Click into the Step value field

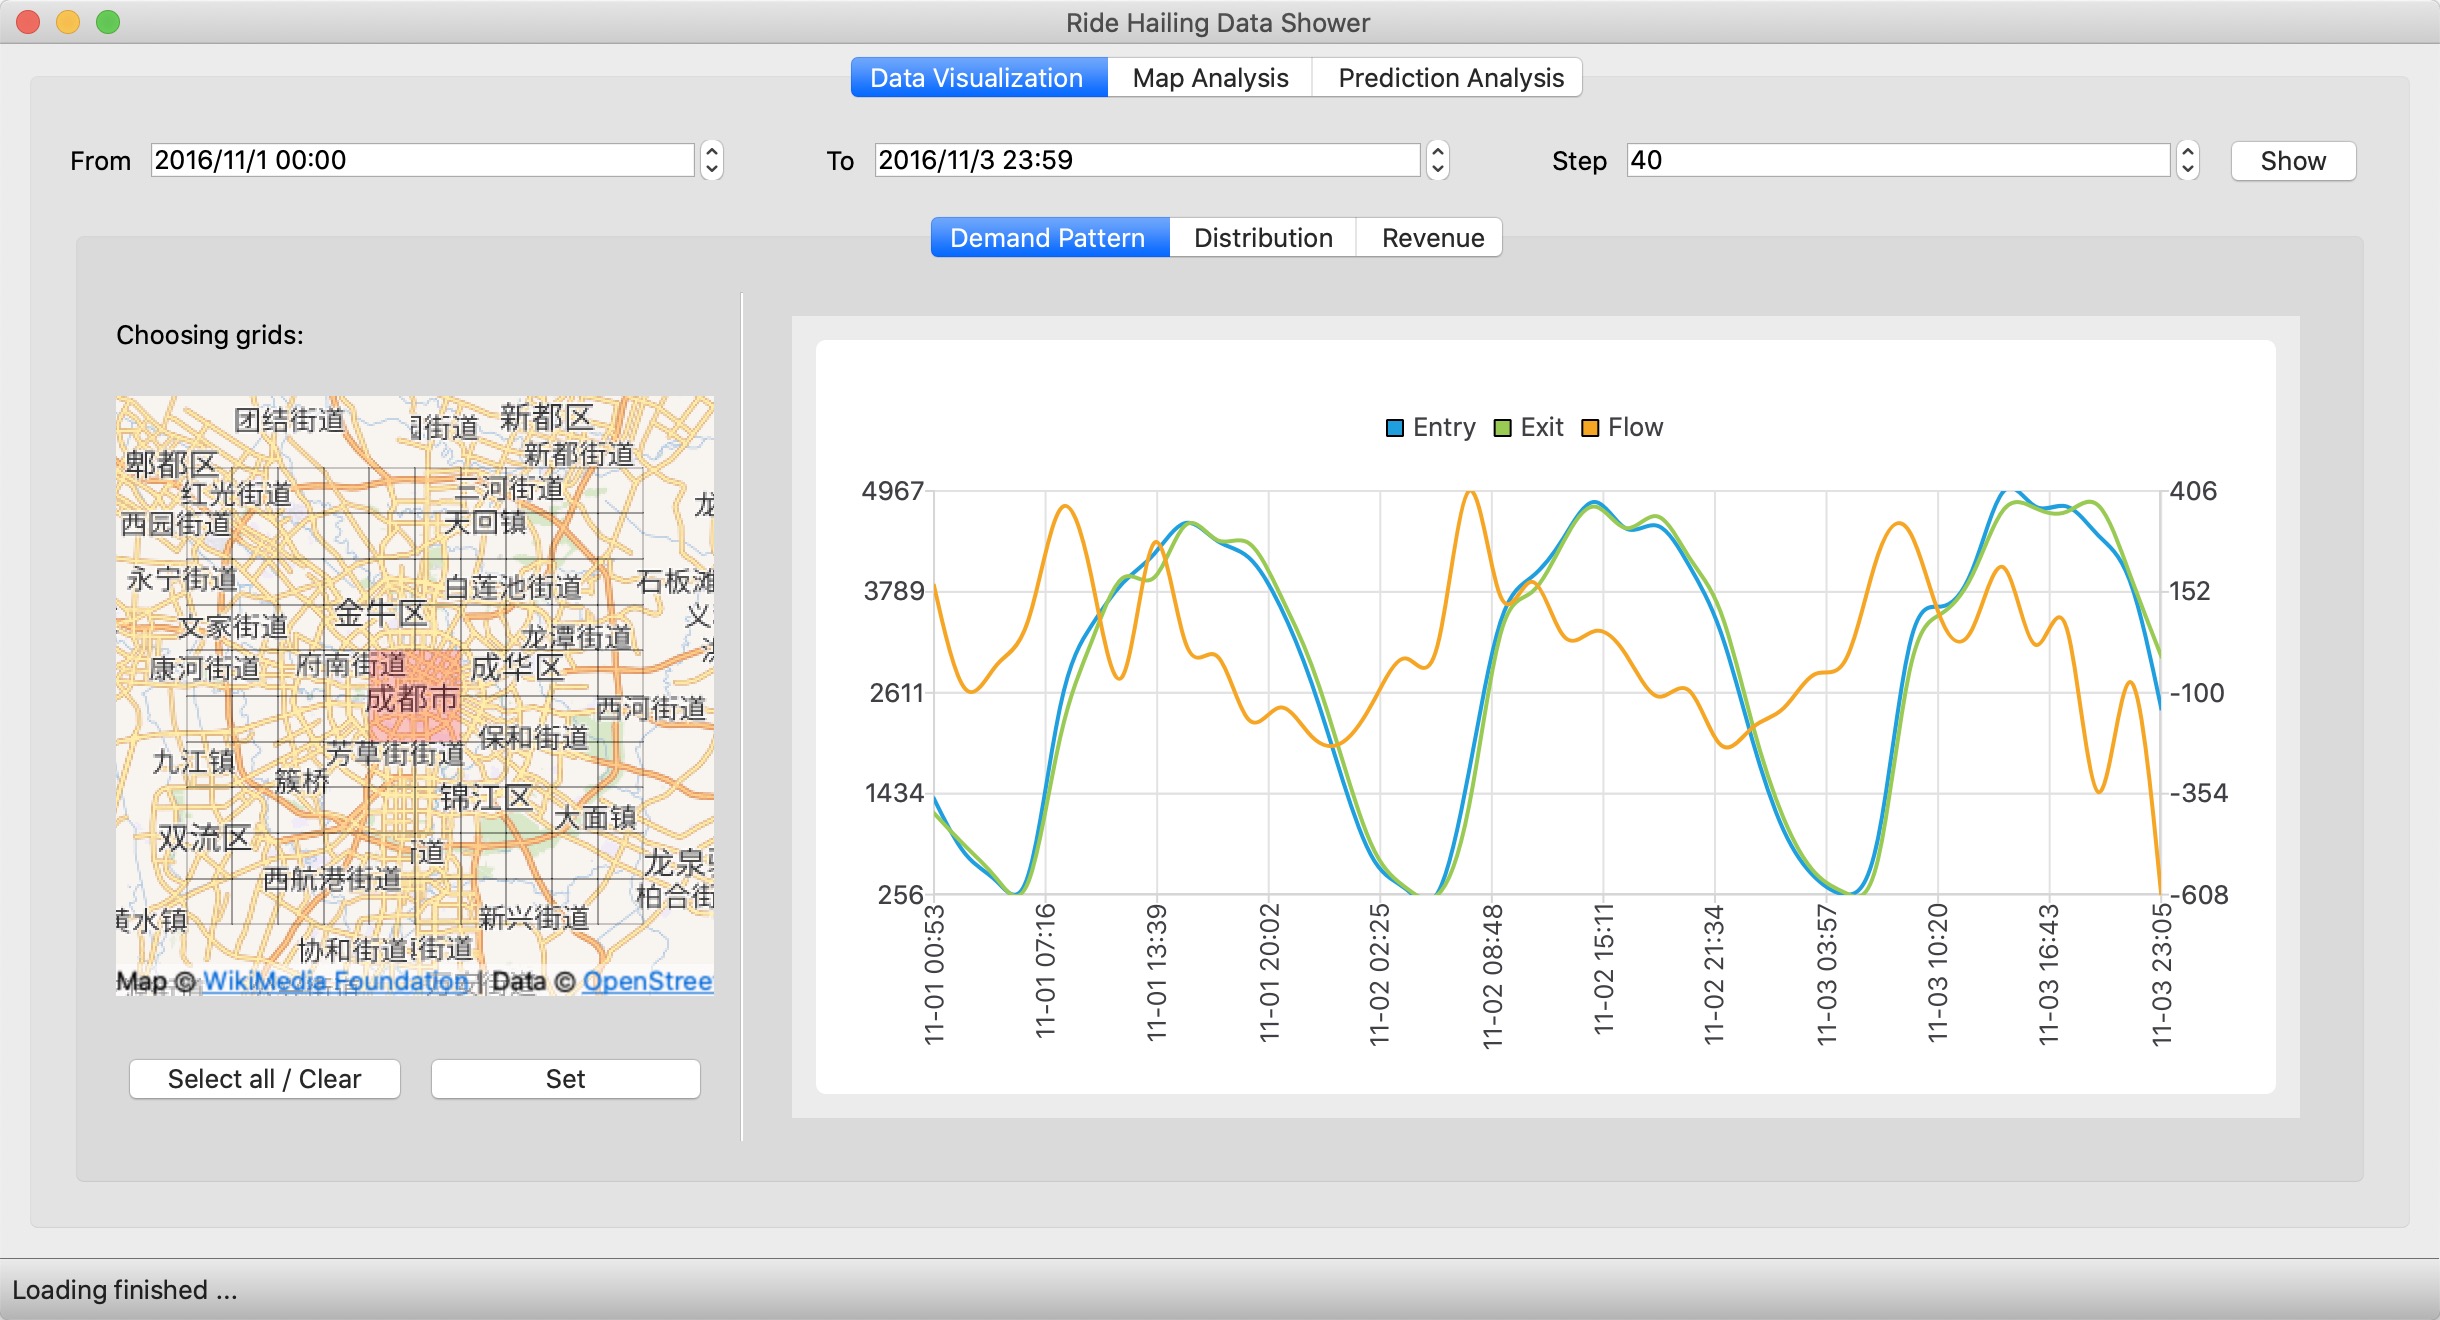point(1897,160)
